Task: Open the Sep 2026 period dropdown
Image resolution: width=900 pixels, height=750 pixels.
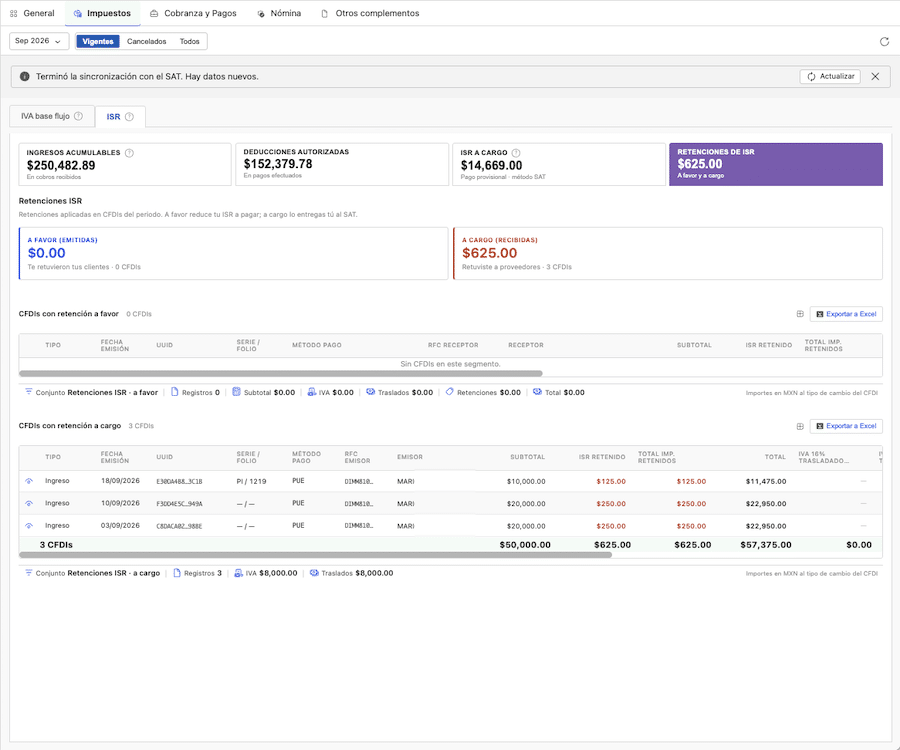Action: pyautogui.click(x=38, y=41)
